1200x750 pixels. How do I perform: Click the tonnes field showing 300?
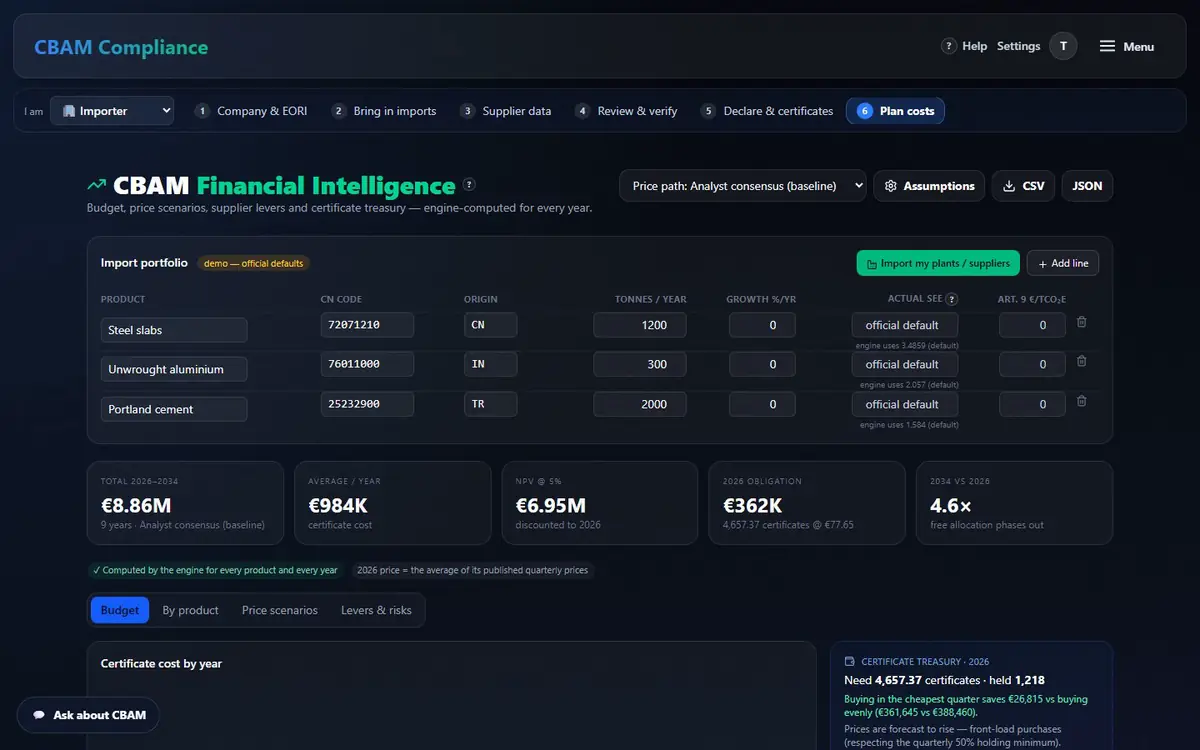pos(640,364)
